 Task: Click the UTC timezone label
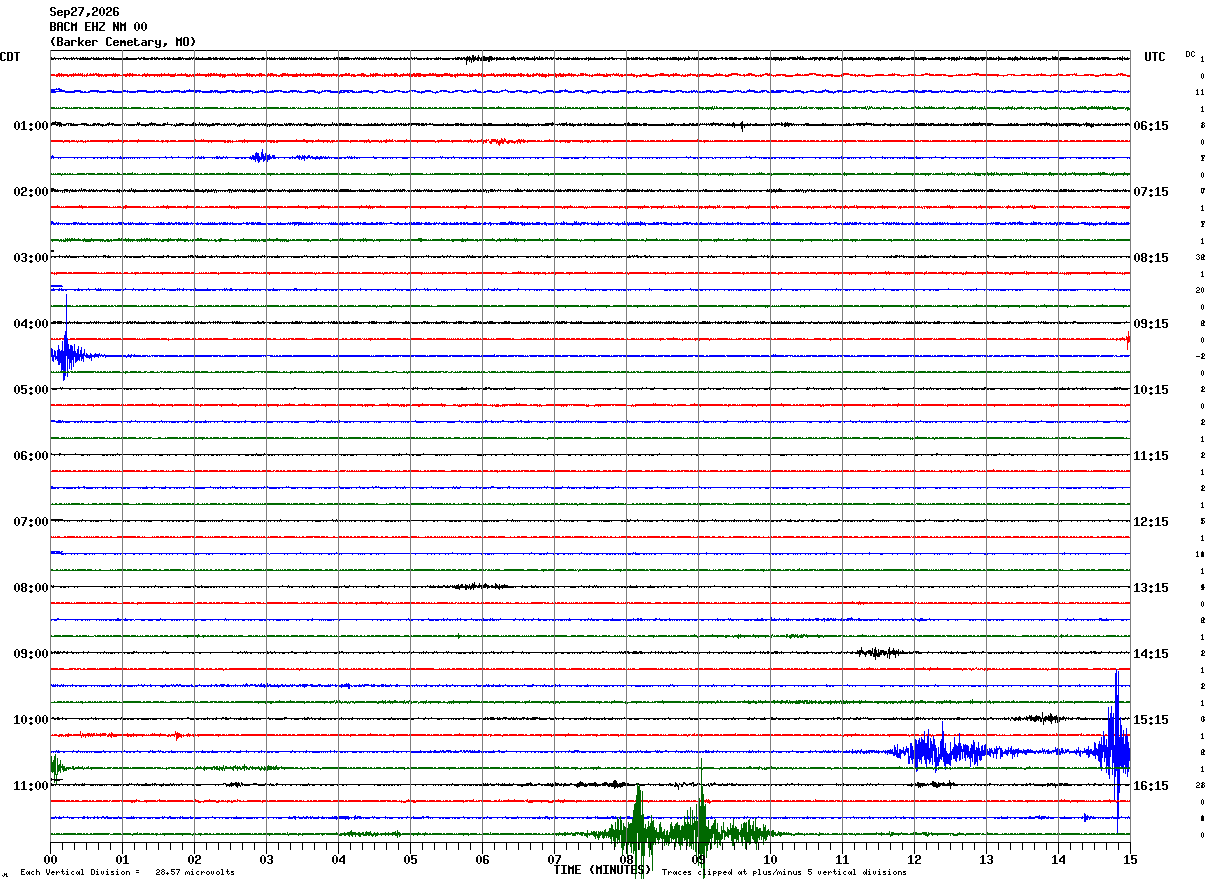tap(1155, 57)
